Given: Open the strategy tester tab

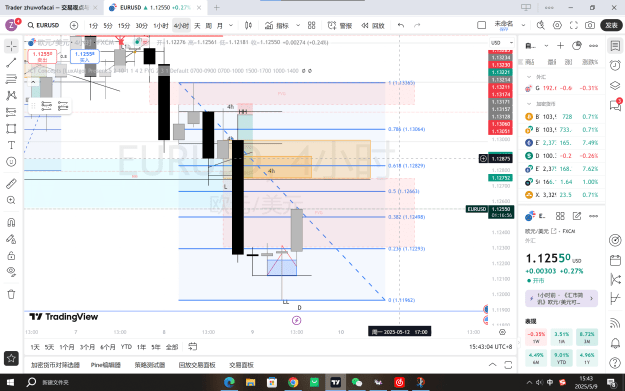Looking at the screenshot, I should pos(150,365).
